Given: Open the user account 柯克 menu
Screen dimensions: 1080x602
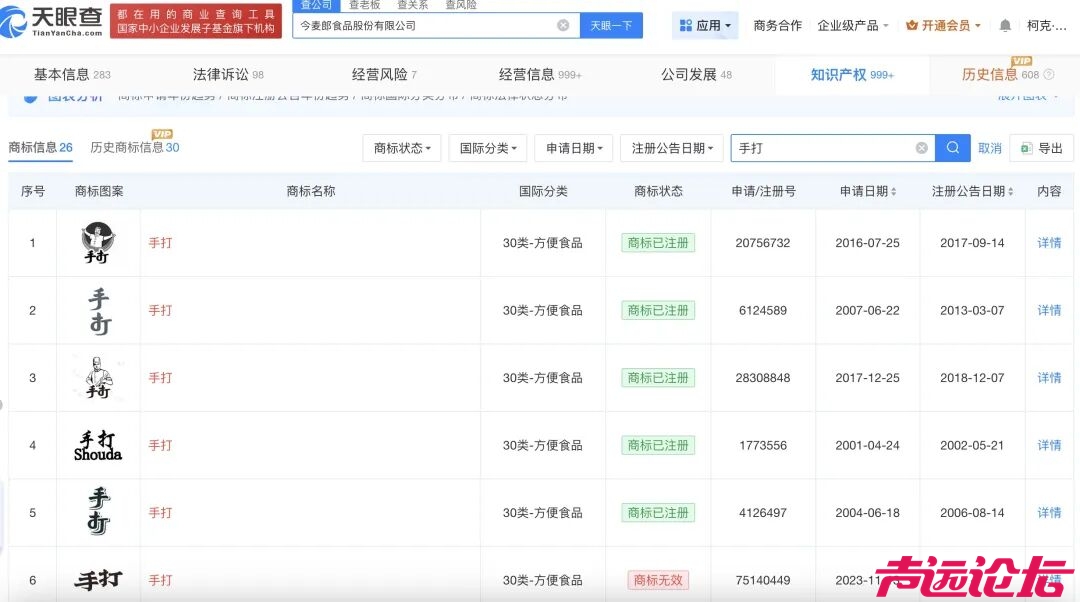Looking at the screenshot, I should (x=1046, y=25).
